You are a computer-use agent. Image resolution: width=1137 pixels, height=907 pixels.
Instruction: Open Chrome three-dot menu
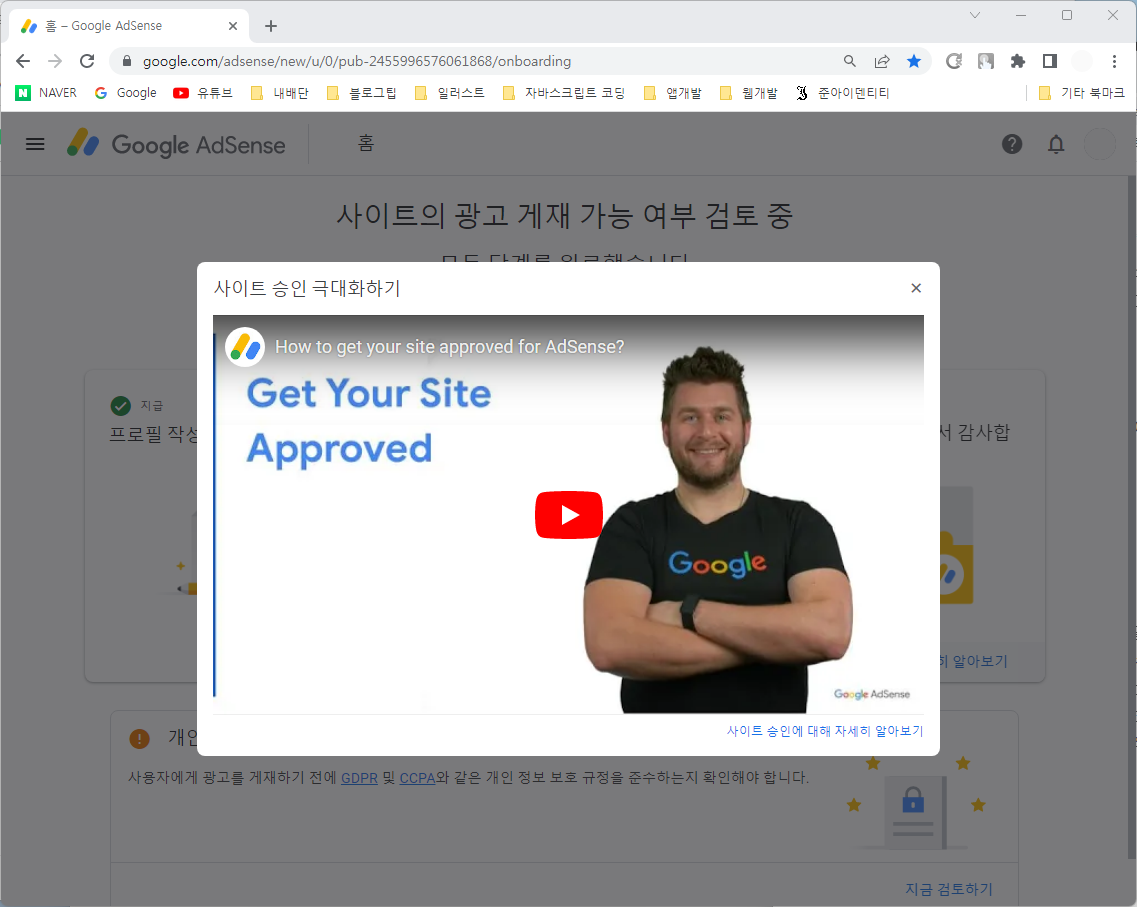point(1115,61)
